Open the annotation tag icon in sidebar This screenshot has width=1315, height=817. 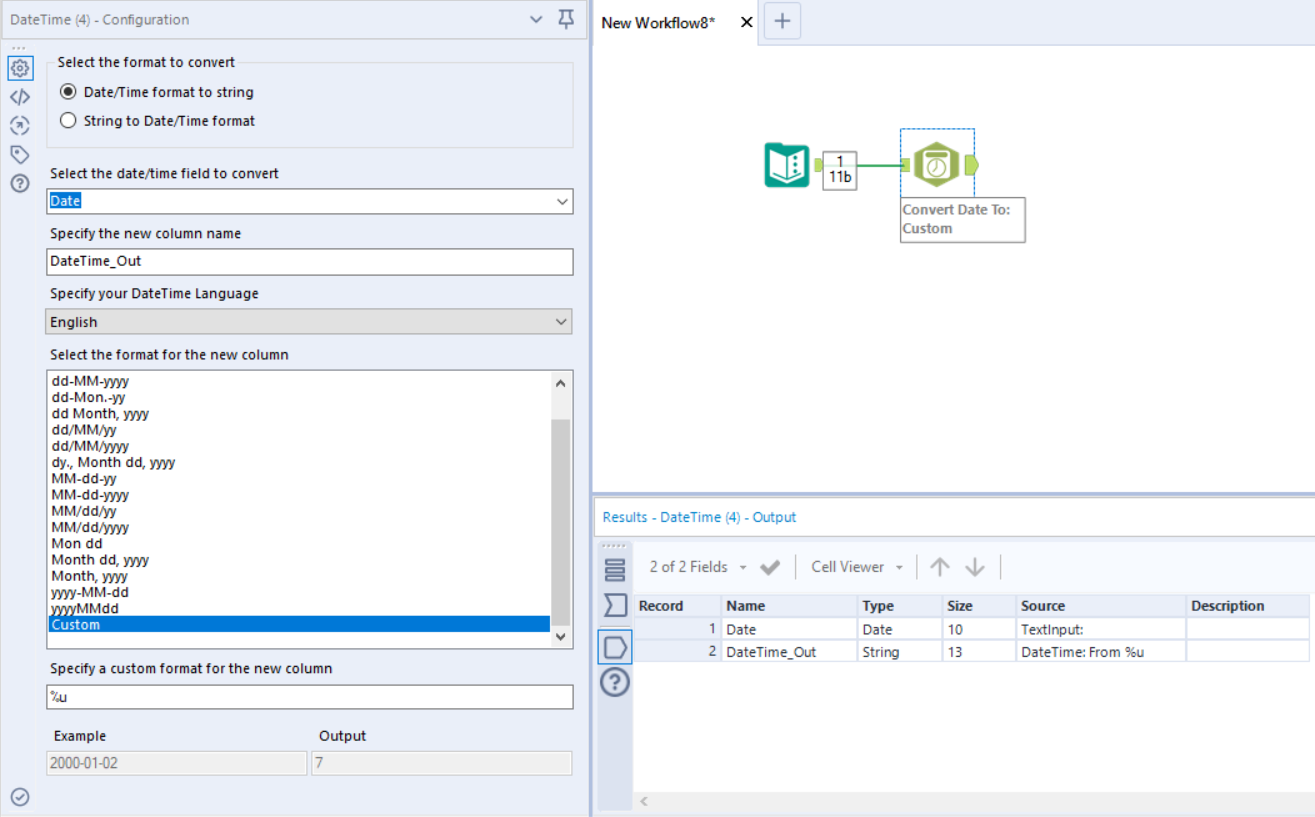pyautogui.click(x=20, y=154)
